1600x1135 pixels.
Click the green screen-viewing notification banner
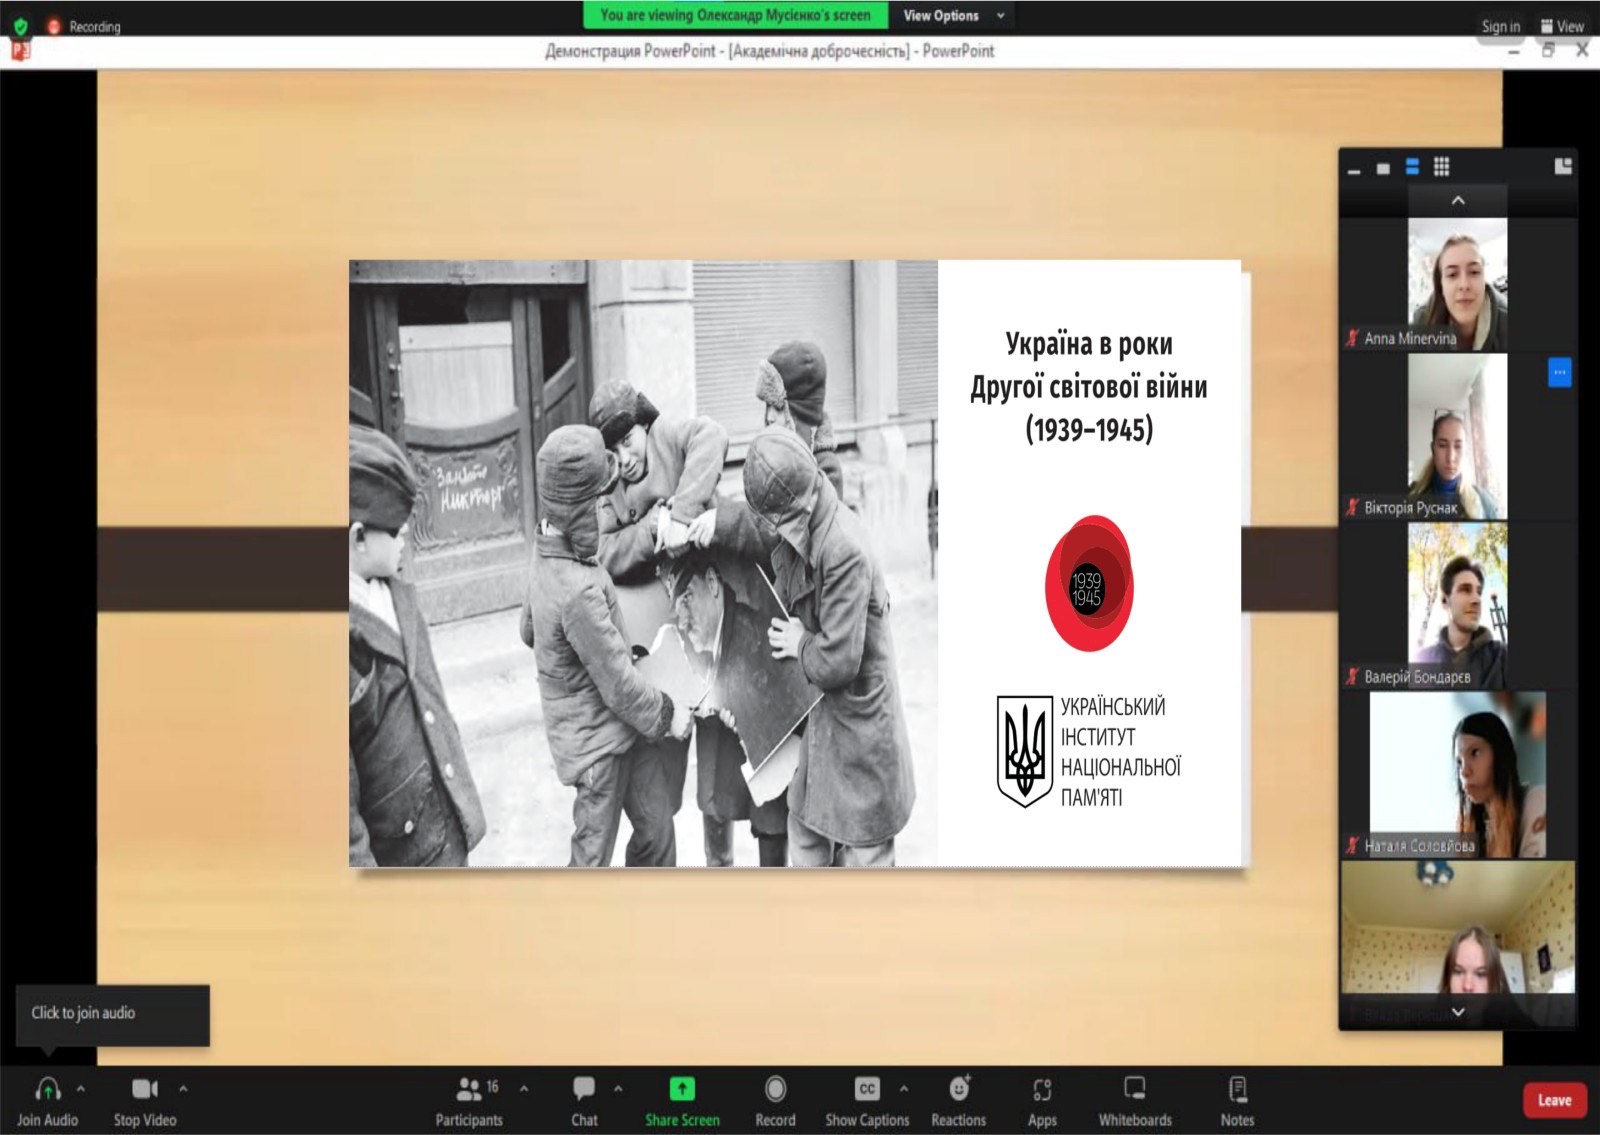coord(735,15)
